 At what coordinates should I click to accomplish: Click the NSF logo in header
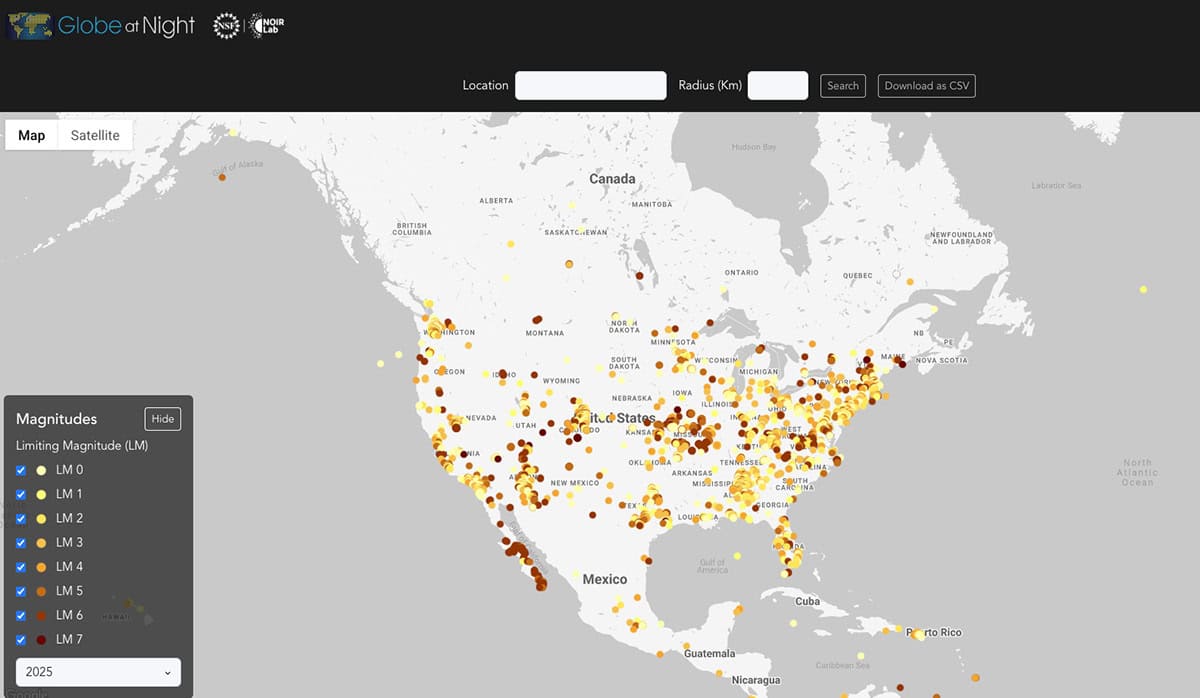(226, 26)
